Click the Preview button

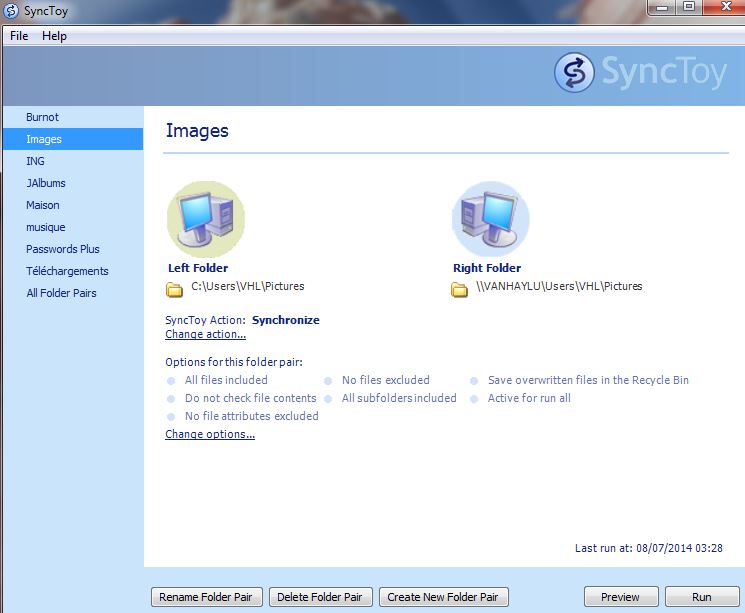tap(621, 597)
